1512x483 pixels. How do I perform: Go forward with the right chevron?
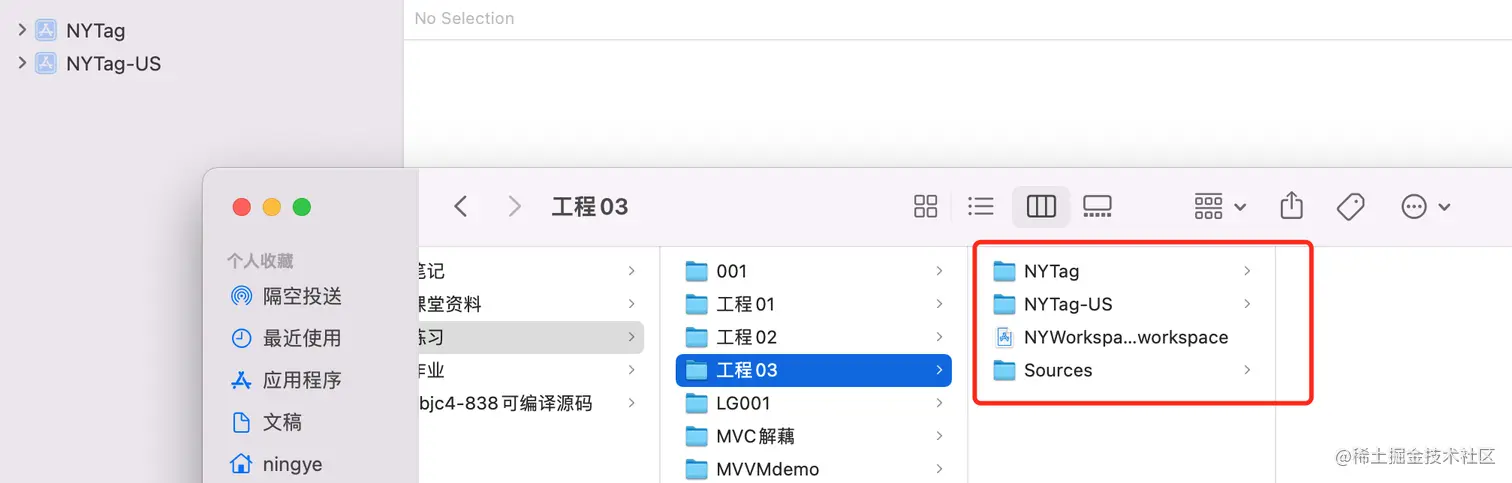pyautogui.click(x=515, y=207)
